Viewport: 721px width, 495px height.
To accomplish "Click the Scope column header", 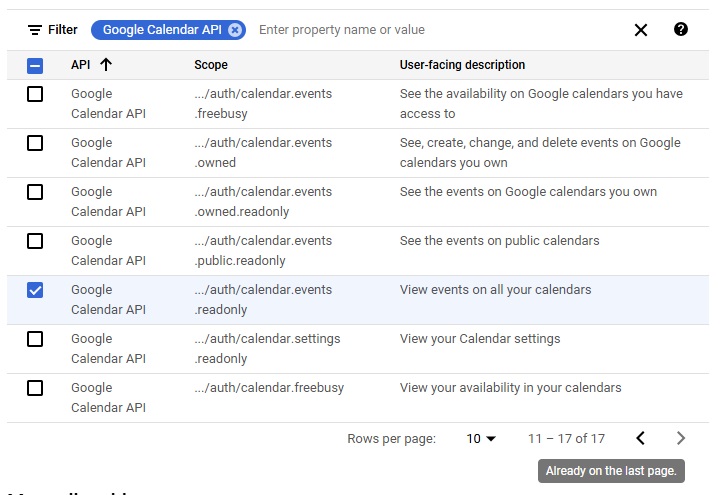I will 211,65.
